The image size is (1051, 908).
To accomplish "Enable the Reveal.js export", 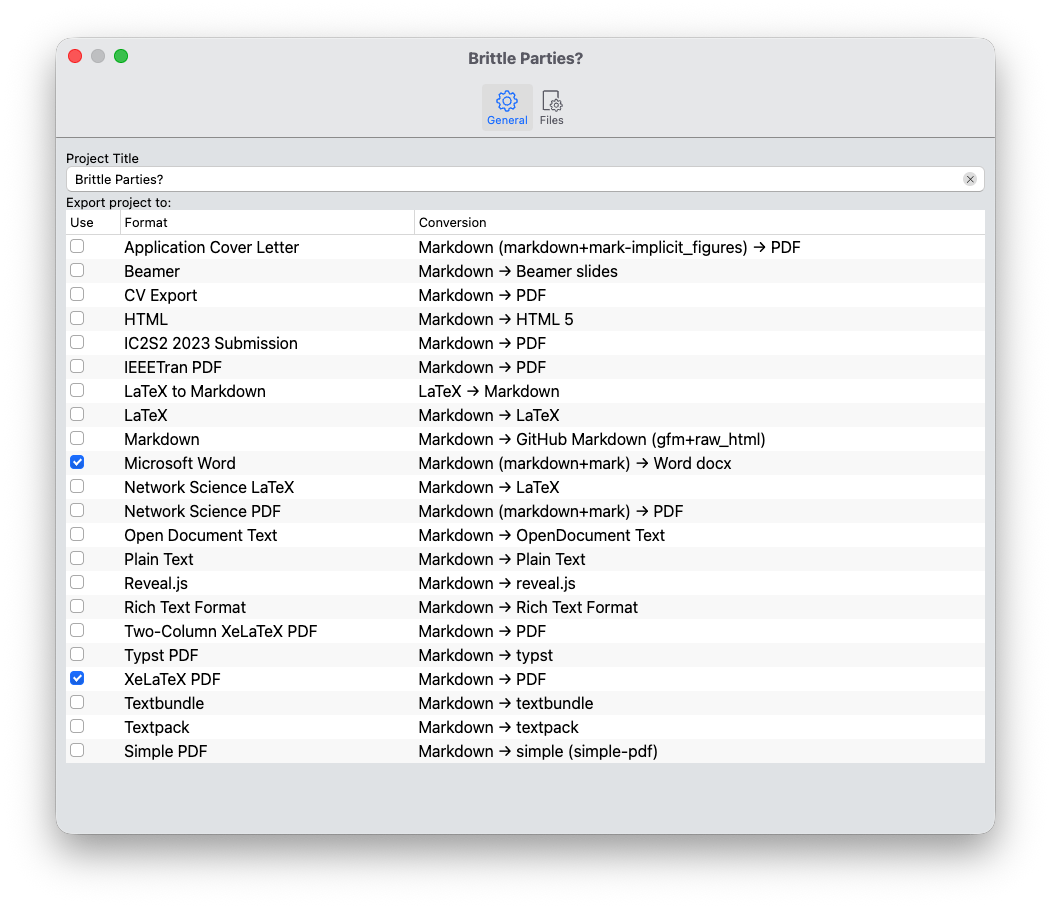I will click(x=77, y=582).
